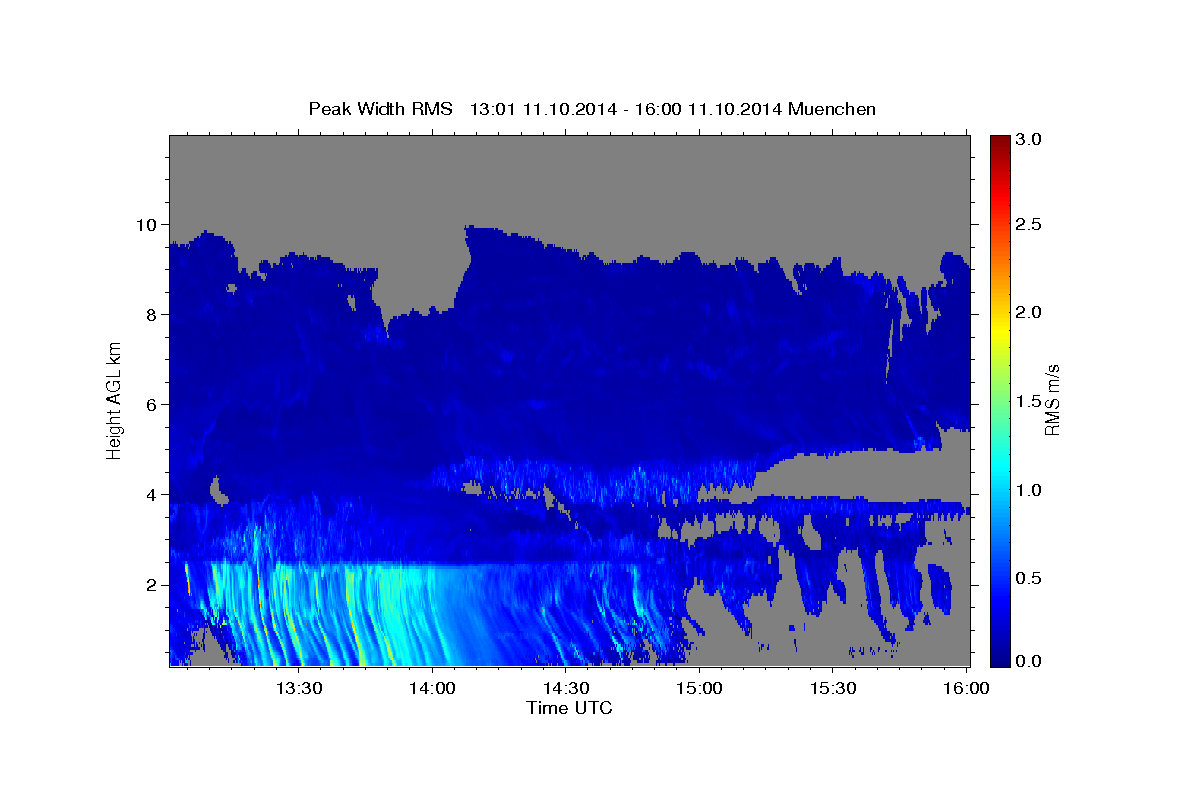Click the colorbar value 0.5
The width and height of the screenshot is (1200, 800).
(1030, 577)
